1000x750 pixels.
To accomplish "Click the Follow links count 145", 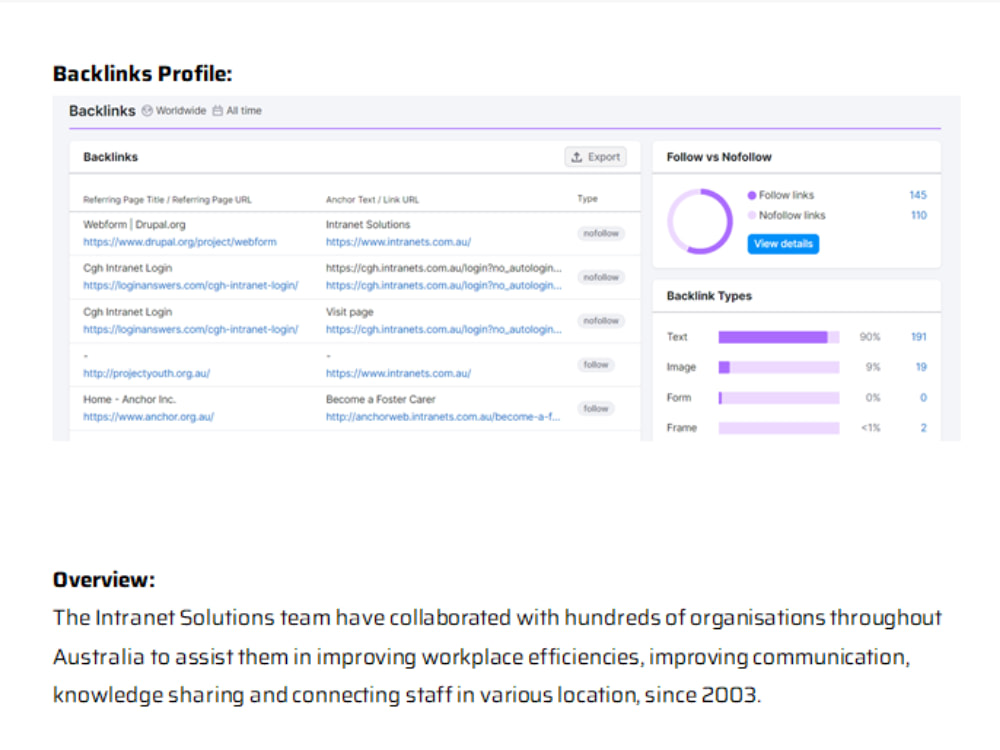I will point(918,195).
